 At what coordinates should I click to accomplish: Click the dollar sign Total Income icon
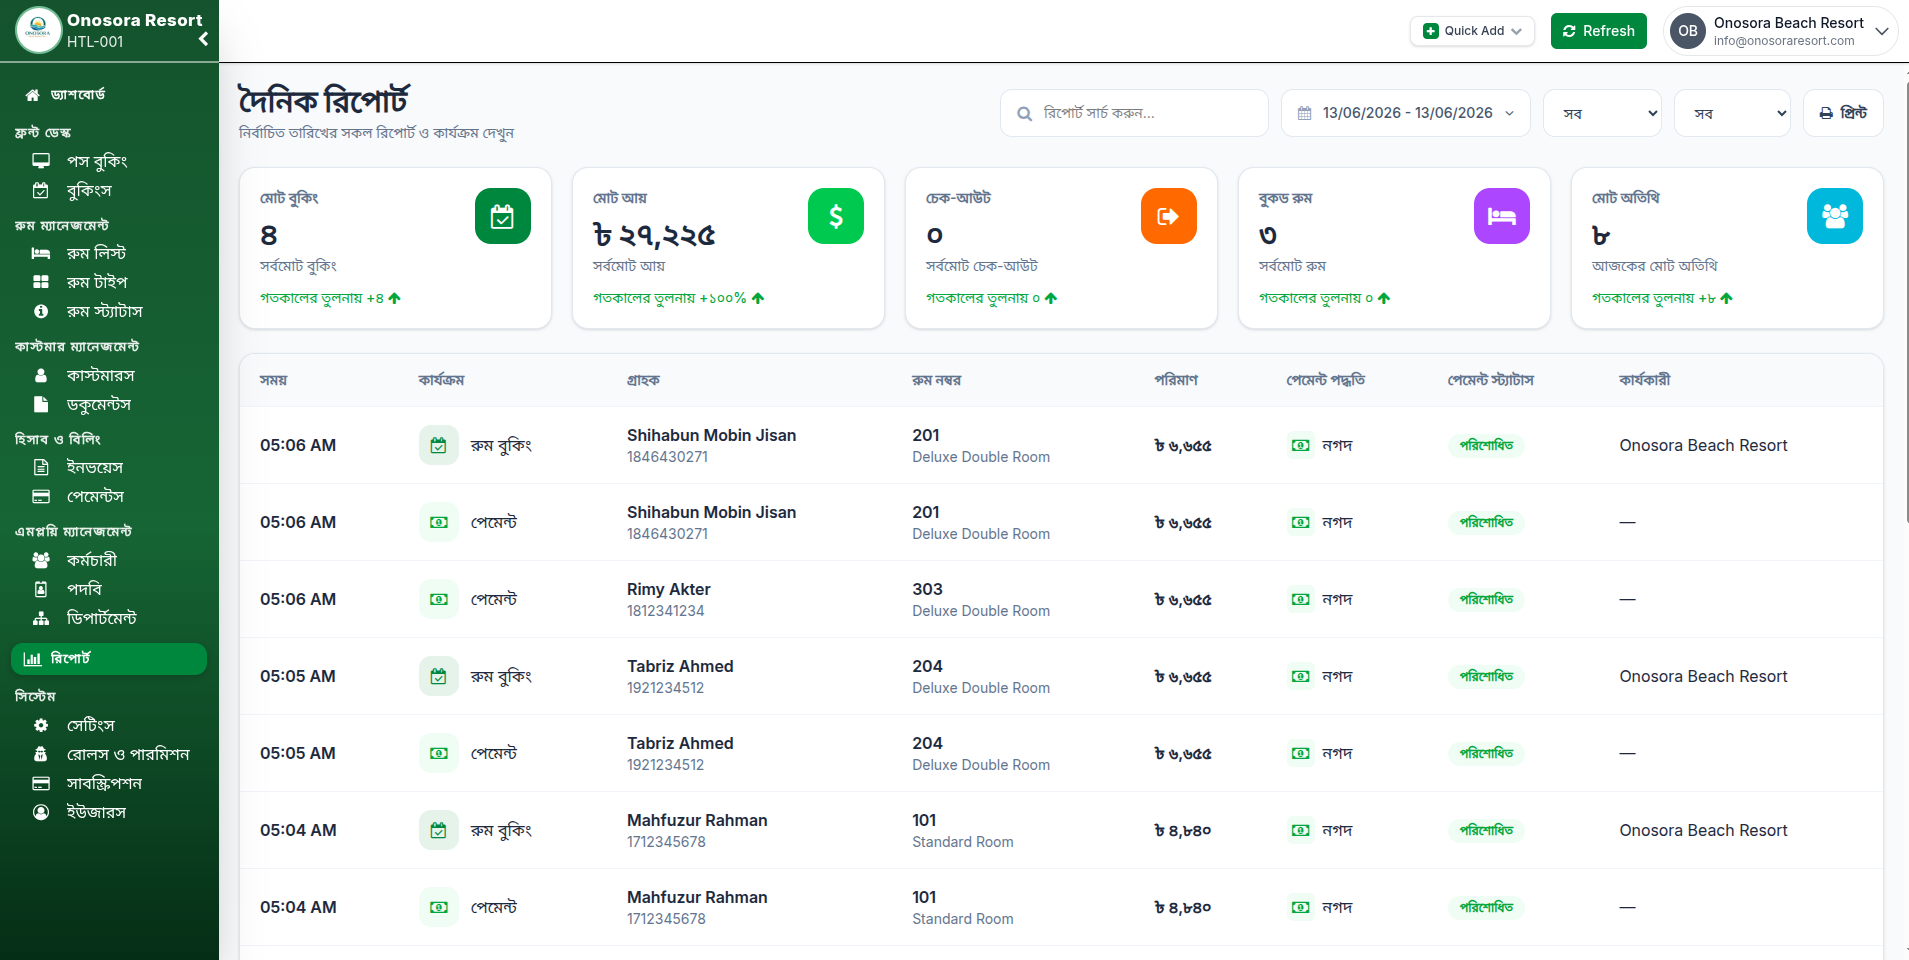835,216
